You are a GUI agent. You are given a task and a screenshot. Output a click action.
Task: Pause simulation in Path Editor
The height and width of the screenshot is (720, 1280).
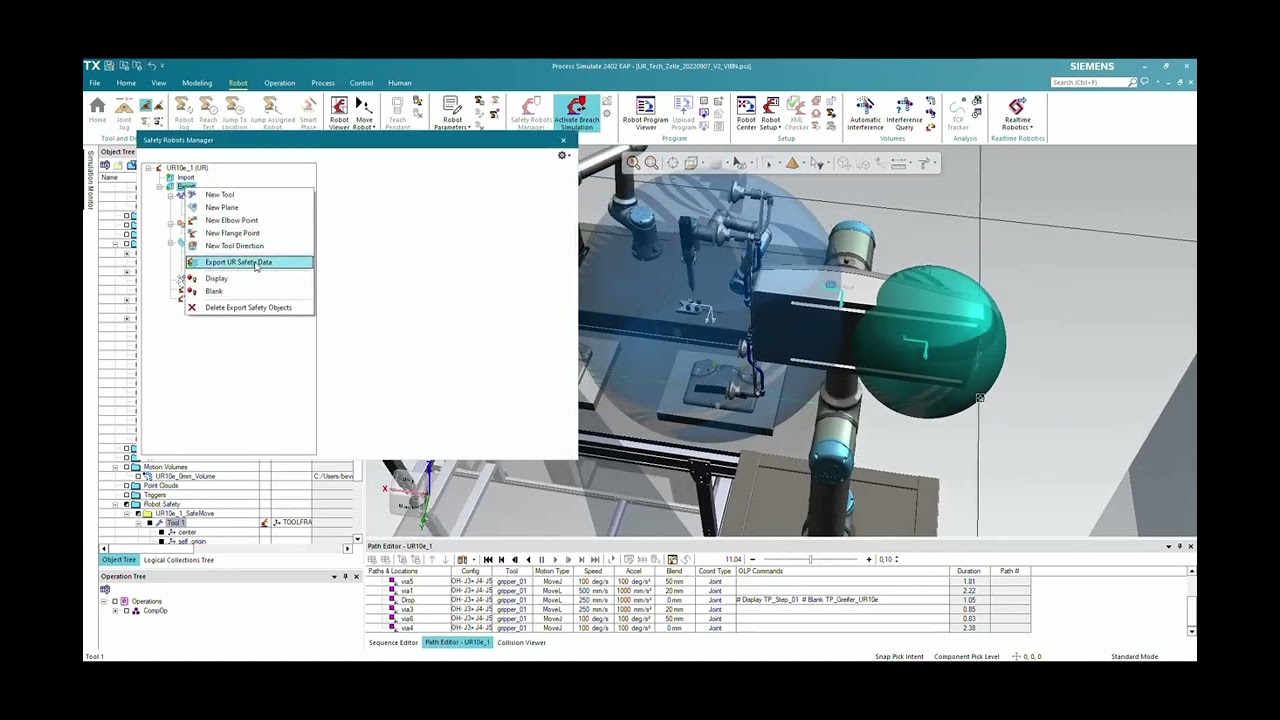pyautogui.click(x=542, y=560)
